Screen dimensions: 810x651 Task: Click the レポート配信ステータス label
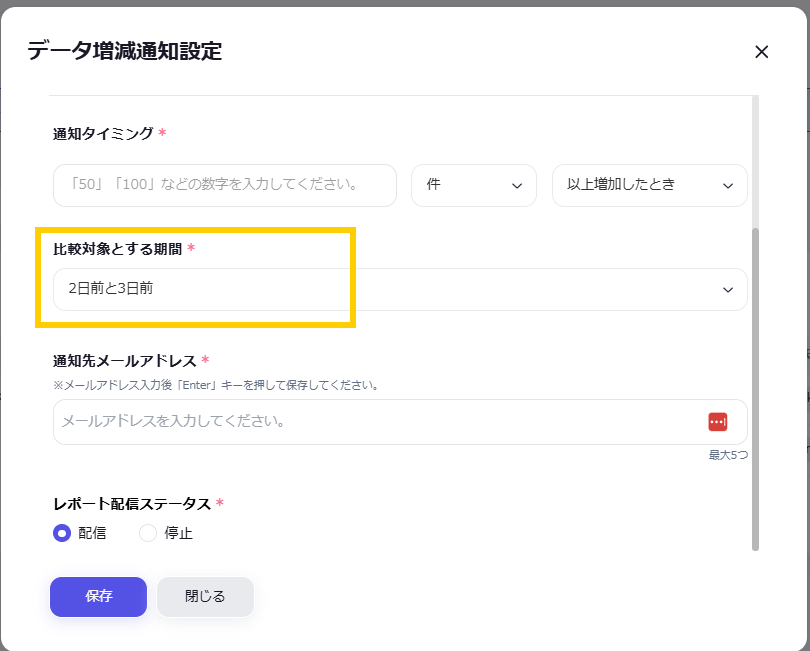131,503
